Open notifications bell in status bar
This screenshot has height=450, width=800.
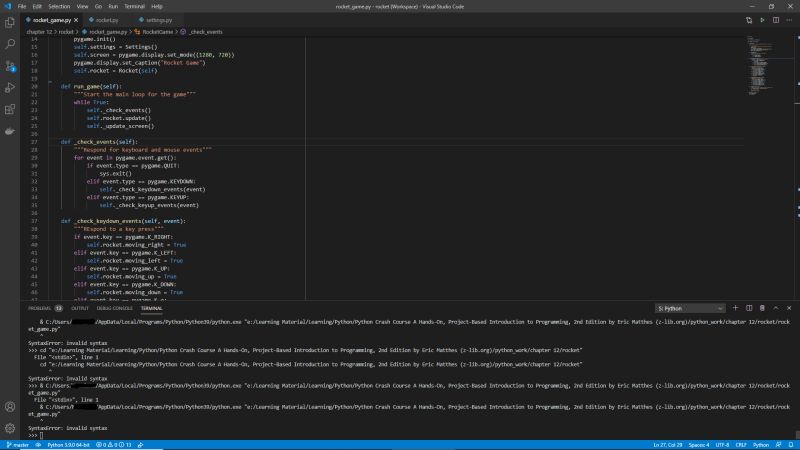pos(791,445)
